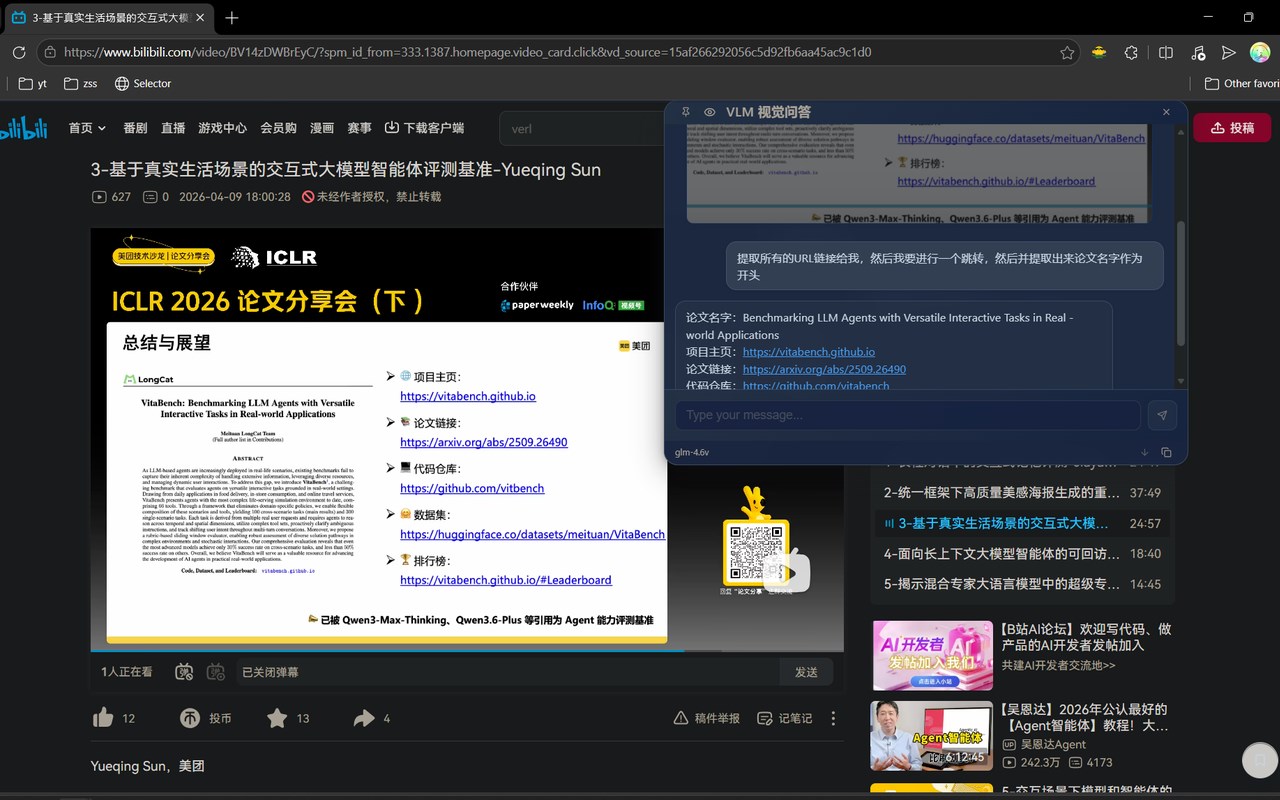Screen dimensions: 1280x800
Task: Open danmaku settings icon
Action: pyautogui.click(x=216, y=672)
